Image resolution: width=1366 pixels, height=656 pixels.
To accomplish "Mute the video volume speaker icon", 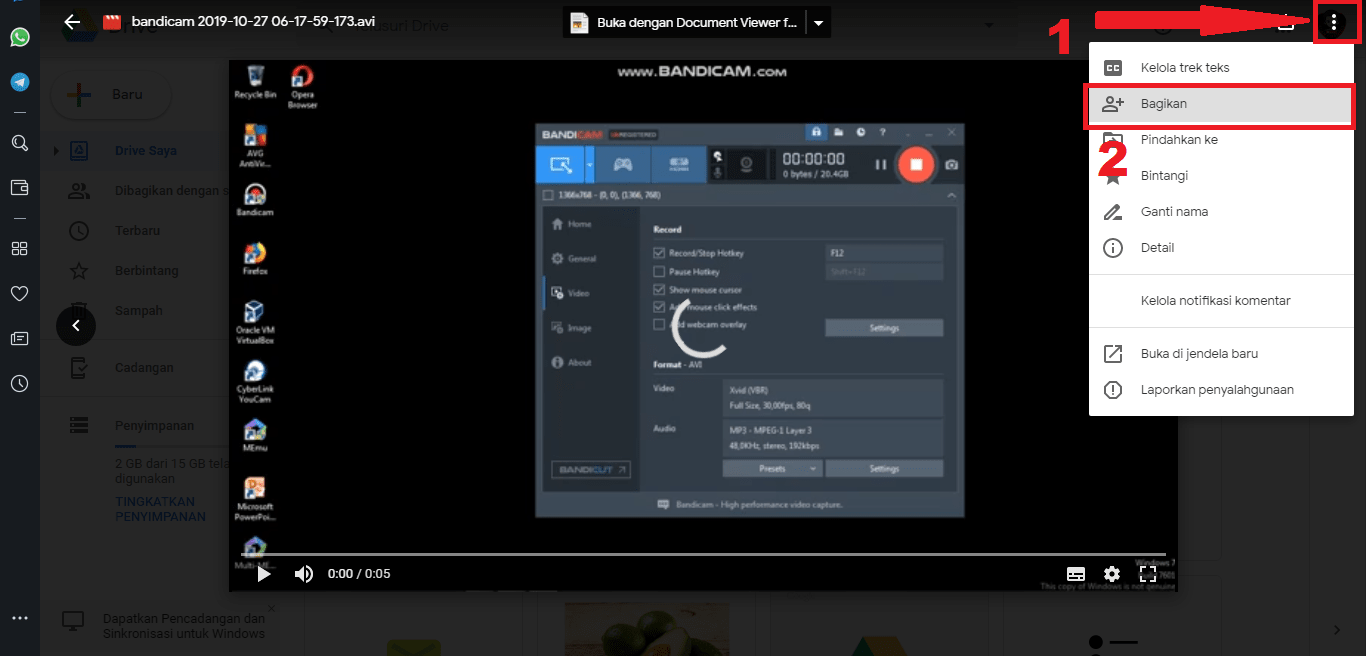I will tap(304, 574).
